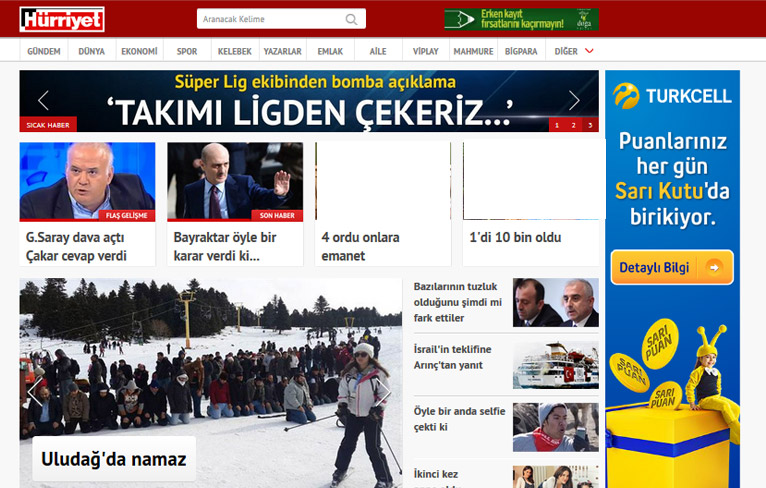Read 'Bayraktar öyle bir karar verdi ki...'
Viewport: 766px width, 488px height.
(225, 247)
